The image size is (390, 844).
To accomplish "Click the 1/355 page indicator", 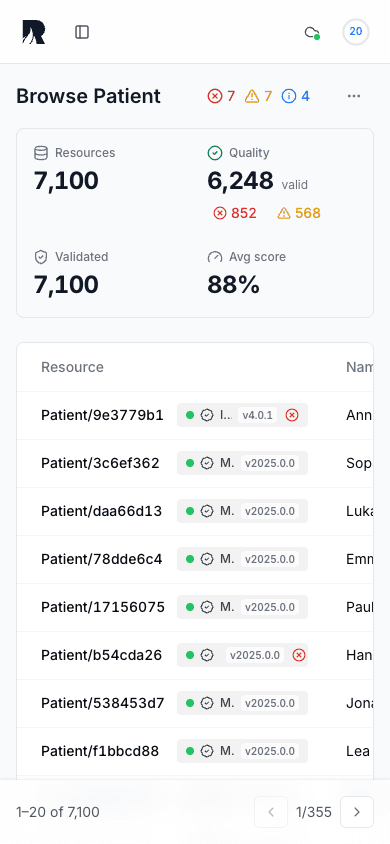I will point(314,812).
